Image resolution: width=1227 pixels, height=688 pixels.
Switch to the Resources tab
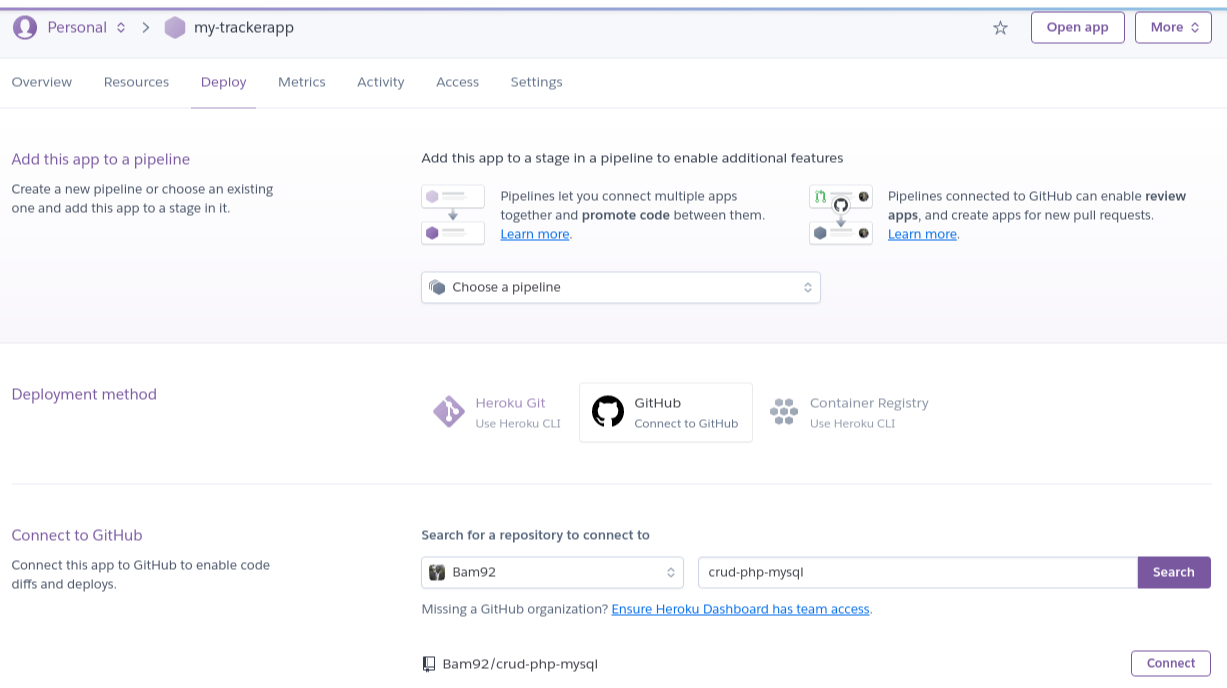tap(137, 82)
